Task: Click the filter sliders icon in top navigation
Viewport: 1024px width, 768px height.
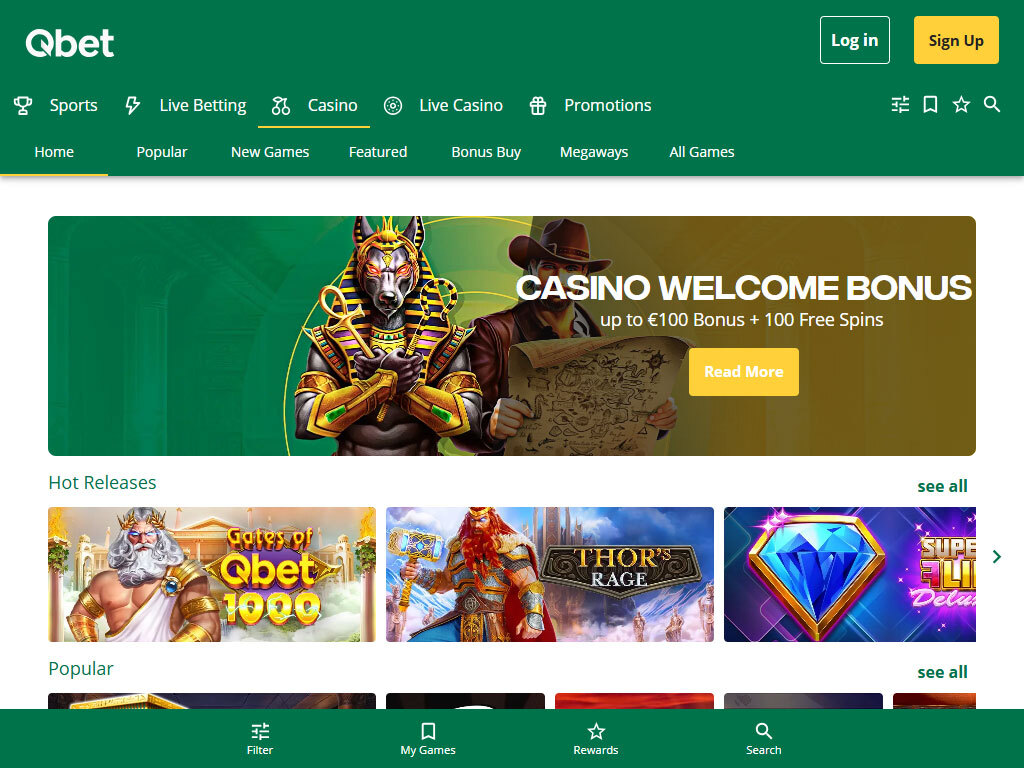Action: [x=900, y=104]
